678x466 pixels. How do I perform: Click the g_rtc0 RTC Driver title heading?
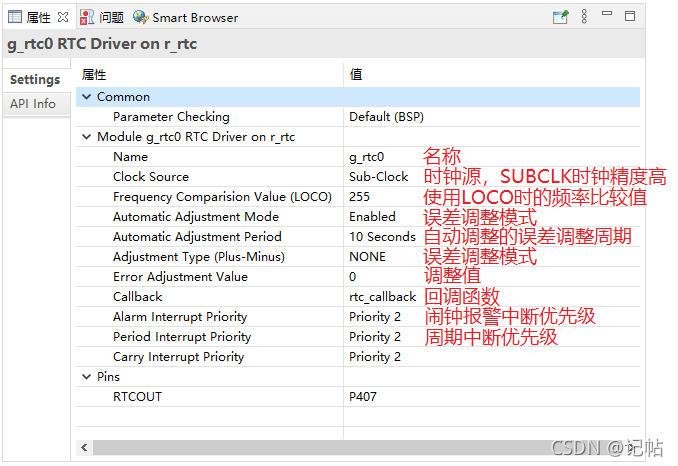pyautogui.click(x=102, y=44)
